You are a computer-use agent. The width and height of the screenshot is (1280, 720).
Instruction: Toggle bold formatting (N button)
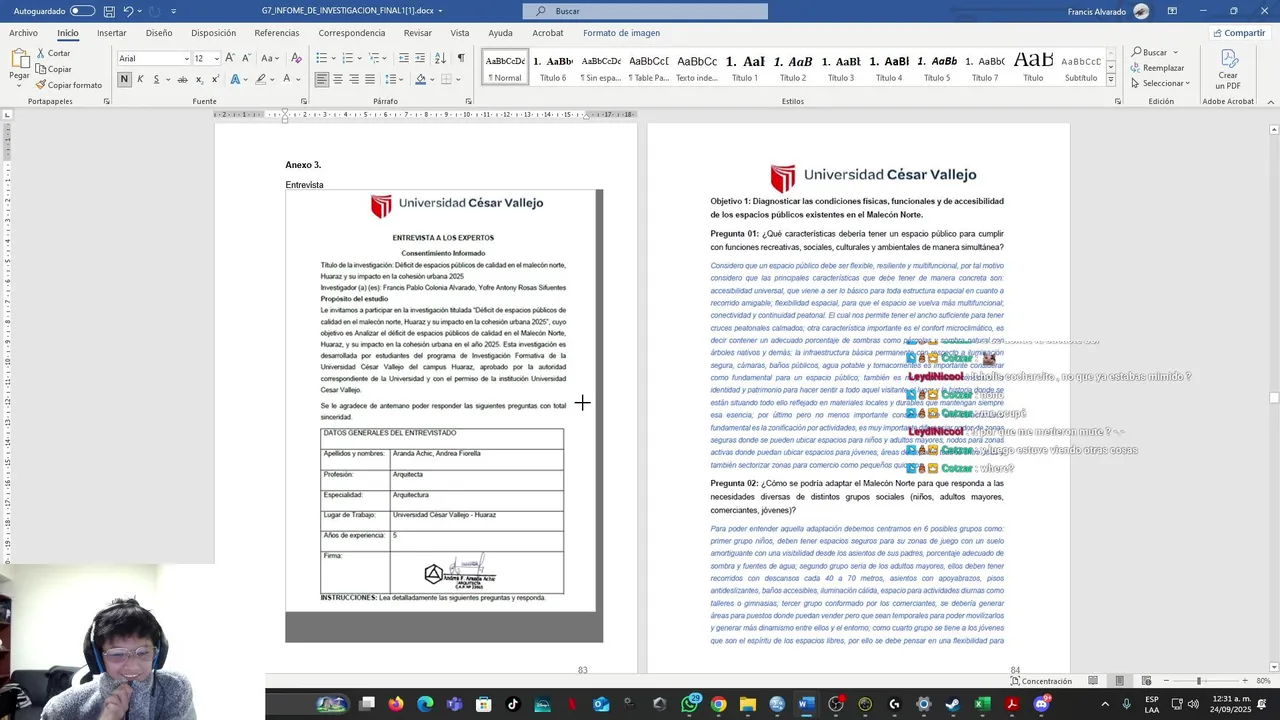pyautogui.click(x=125, y=79)
